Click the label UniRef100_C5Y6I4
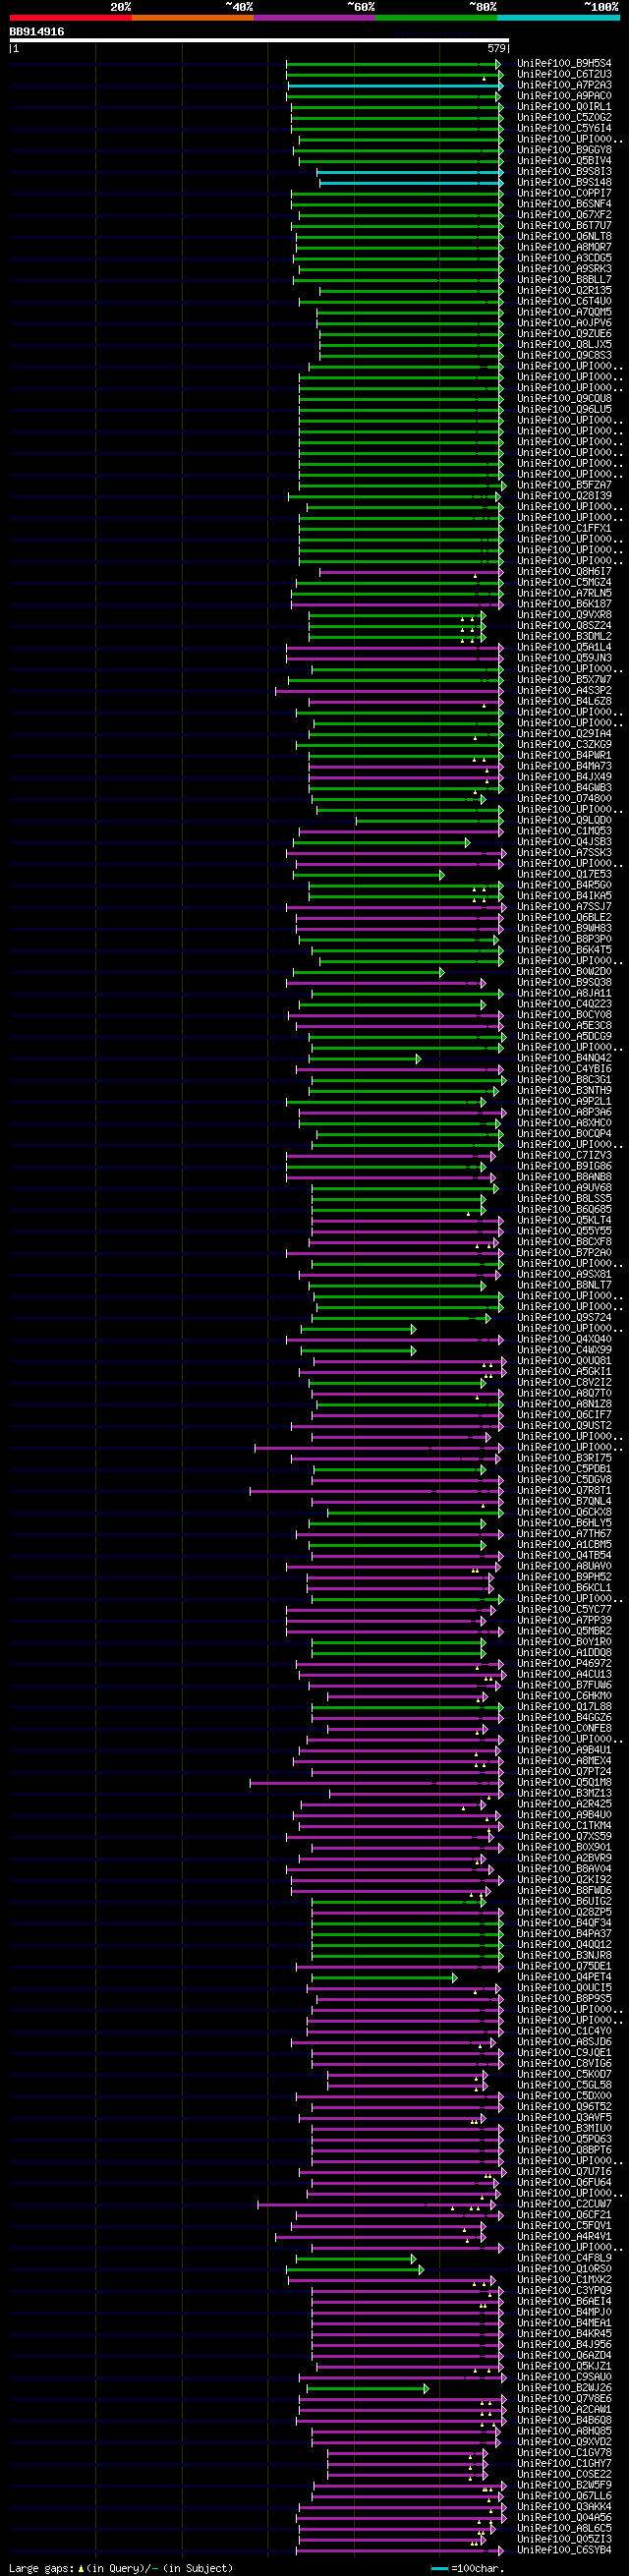The height and width of the screenshot is (2576, 629). coord(564,129)
